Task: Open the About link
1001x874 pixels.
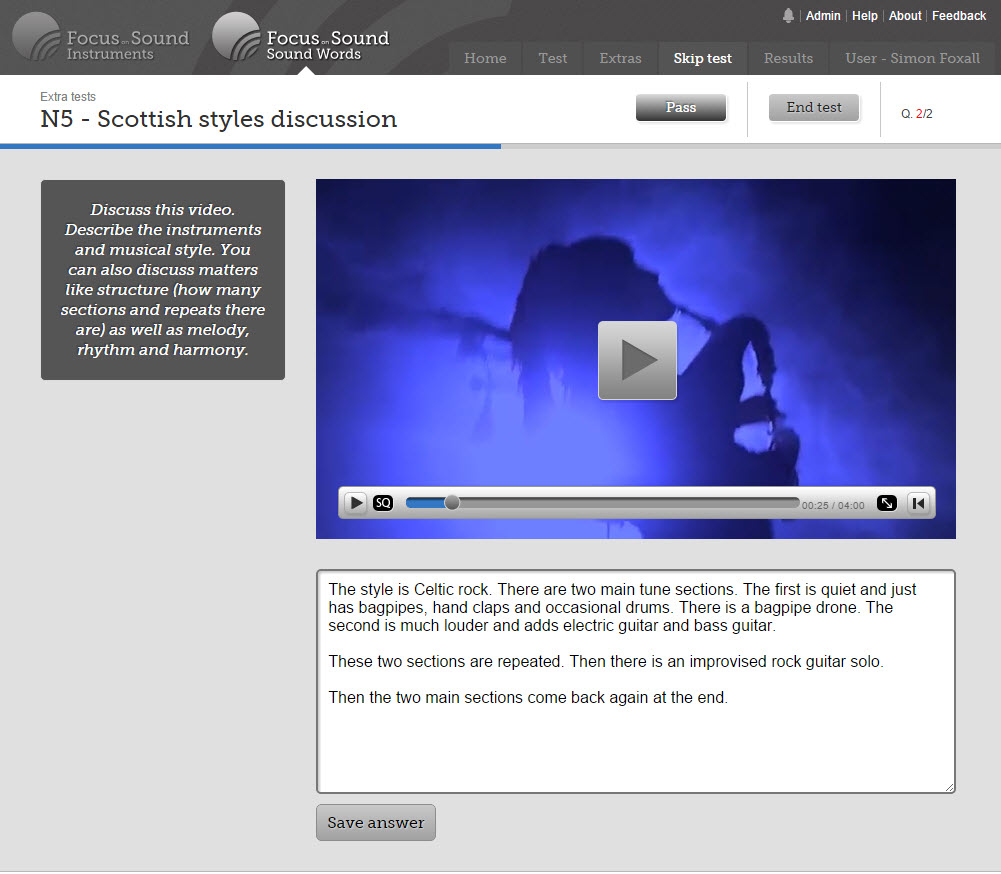Action: [905, 16]
